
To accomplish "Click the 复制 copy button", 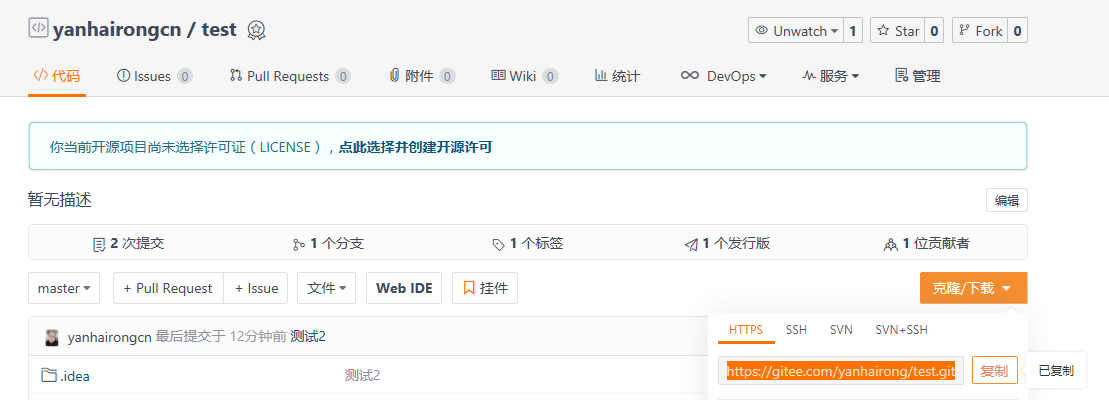I will click(x=994, y=370).
